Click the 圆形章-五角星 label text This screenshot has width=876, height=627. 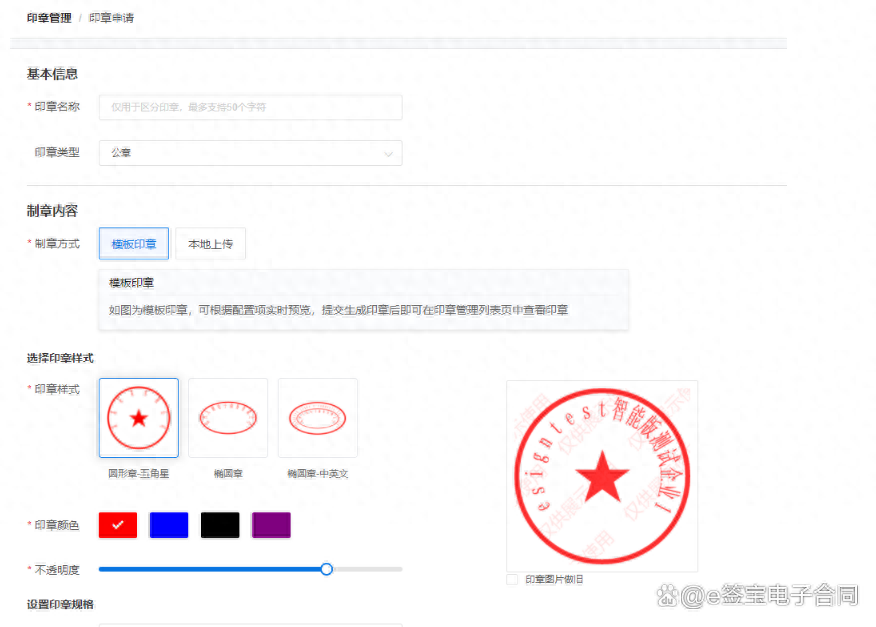[x=139, y=473]
